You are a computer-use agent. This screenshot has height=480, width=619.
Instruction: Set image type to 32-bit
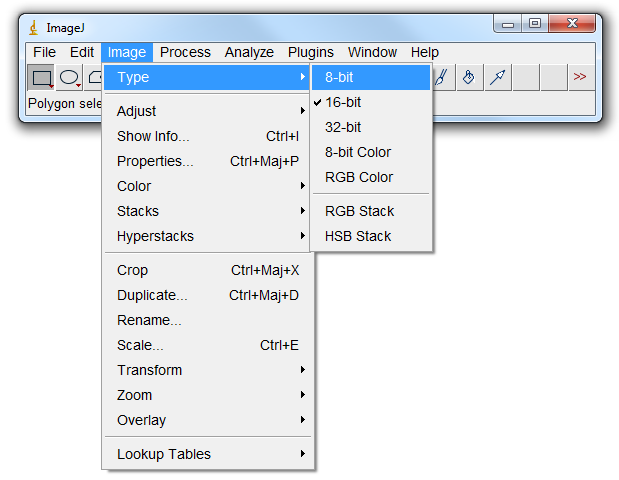(x=343, y=127)
